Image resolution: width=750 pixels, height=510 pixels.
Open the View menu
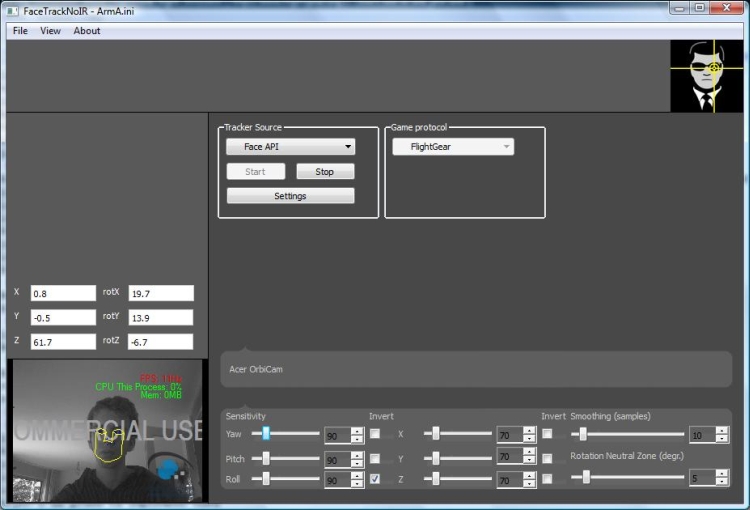(x=50, y=31)
